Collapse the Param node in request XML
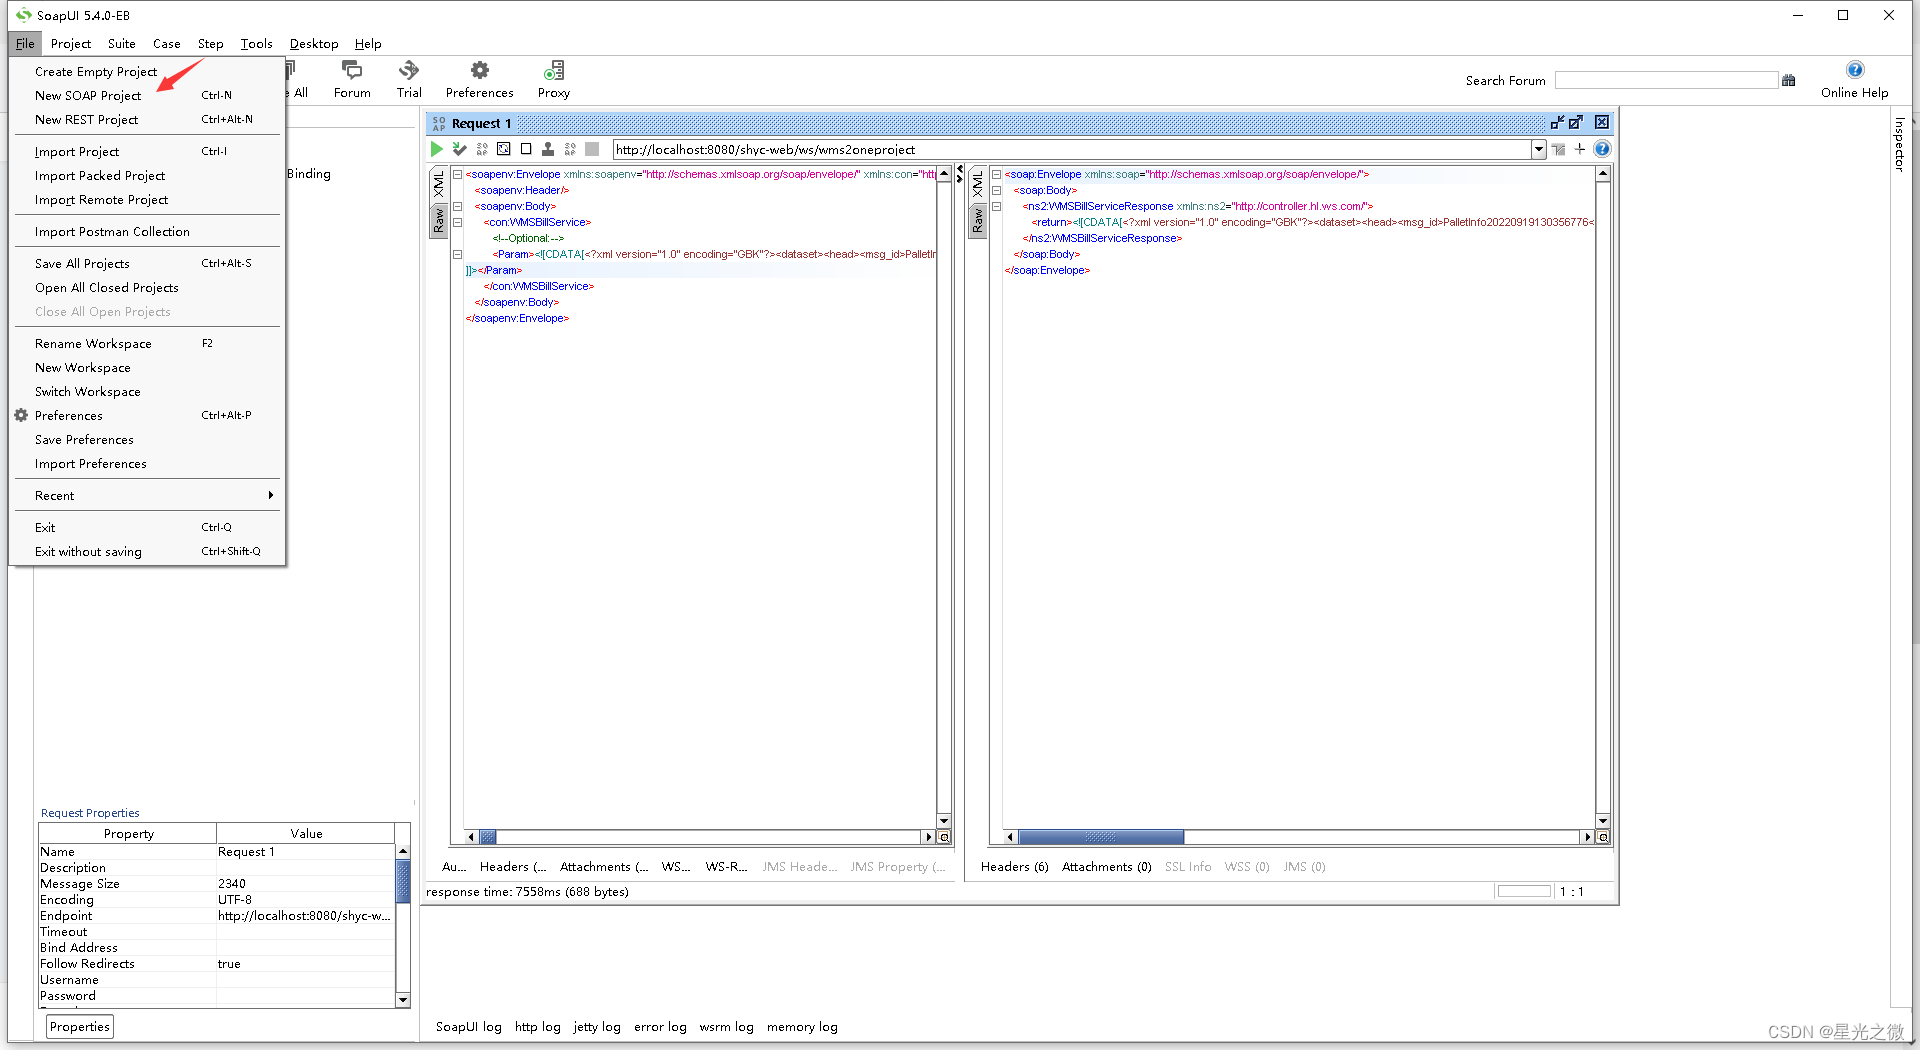1920x1050 pixels. point(457,254)
